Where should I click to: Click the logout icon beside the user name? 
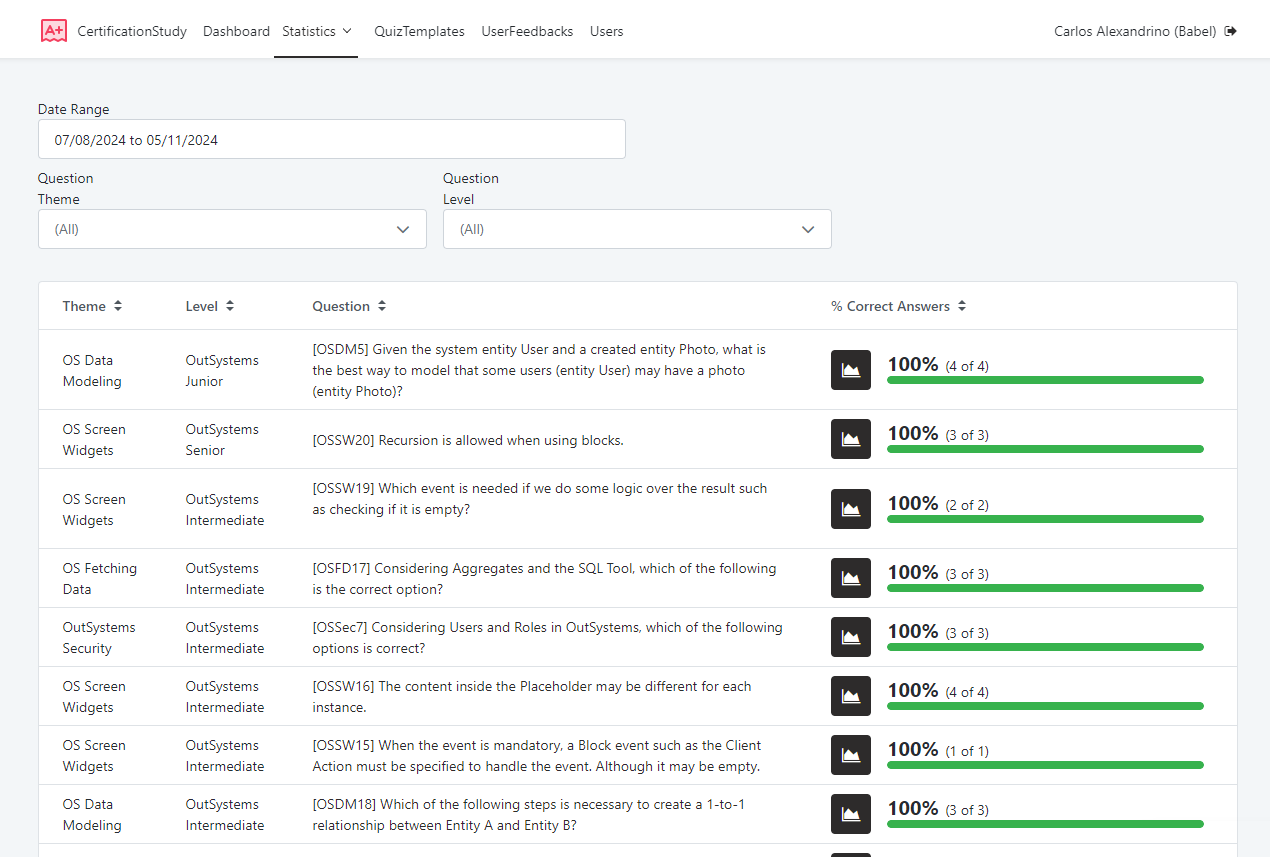[1230, 31]
